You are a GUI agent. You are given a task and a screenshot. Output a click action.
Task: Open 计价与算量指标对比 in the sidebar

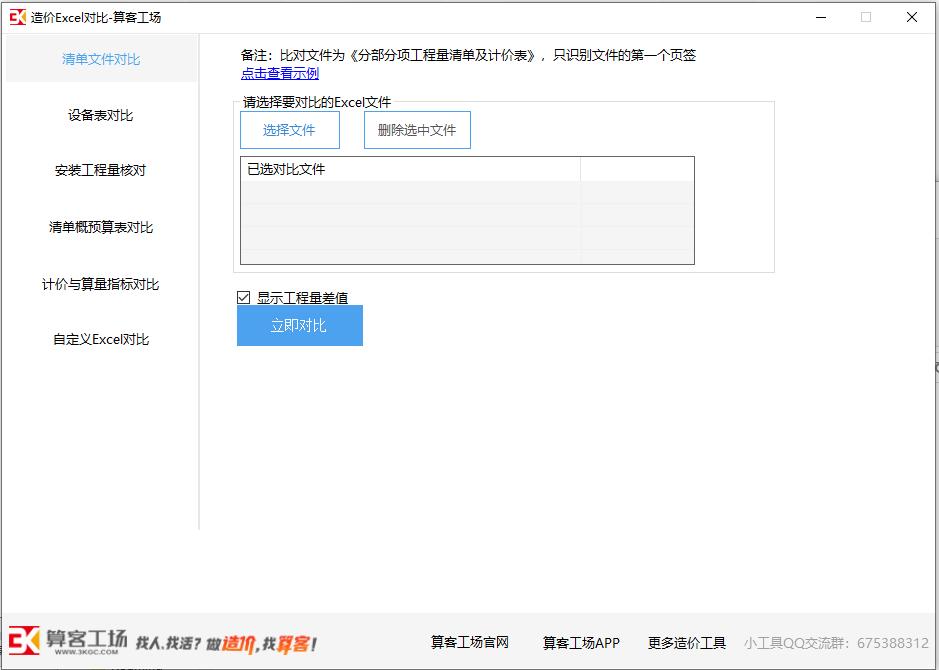(101, 284)
